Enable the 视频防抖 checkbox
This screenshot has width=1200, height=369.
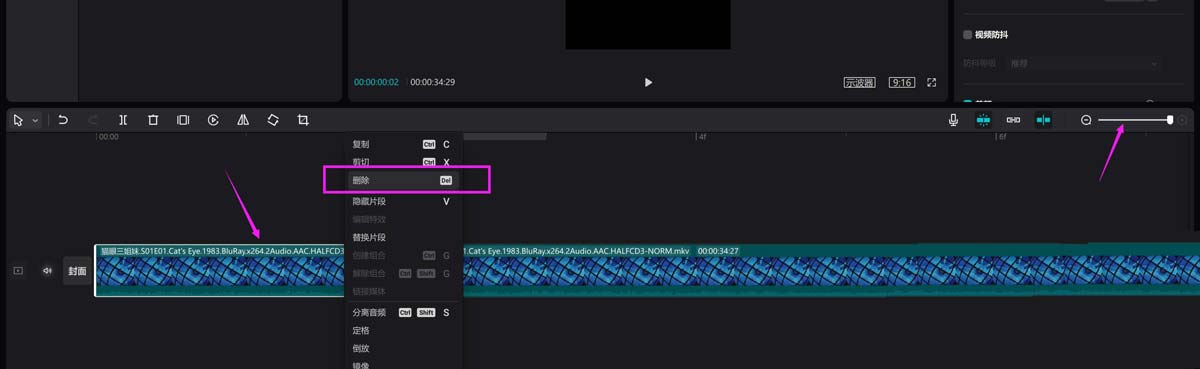point(967,34)
